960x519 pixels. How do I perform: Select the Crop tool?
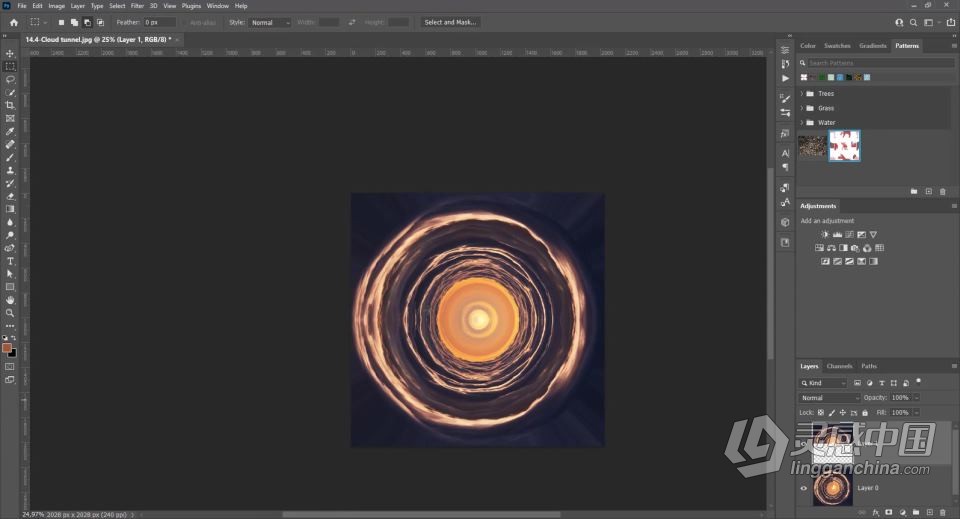tap(10, 105)
